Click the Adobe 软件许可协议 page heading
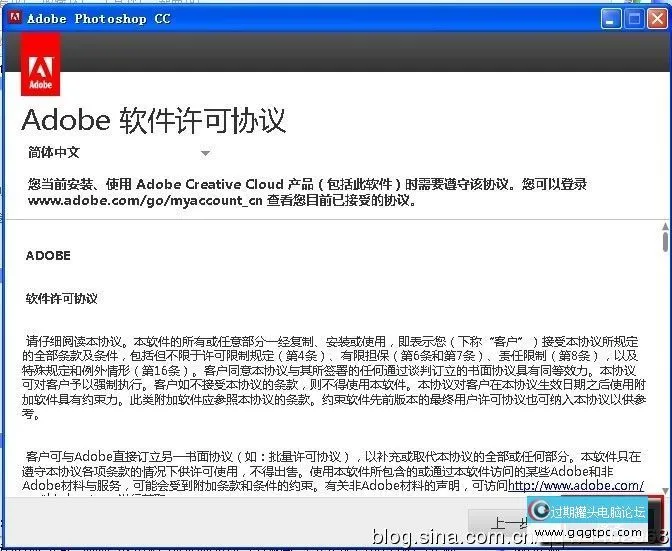Image resolution: width=672 pixels, height=551 pixels. (154, 120)
